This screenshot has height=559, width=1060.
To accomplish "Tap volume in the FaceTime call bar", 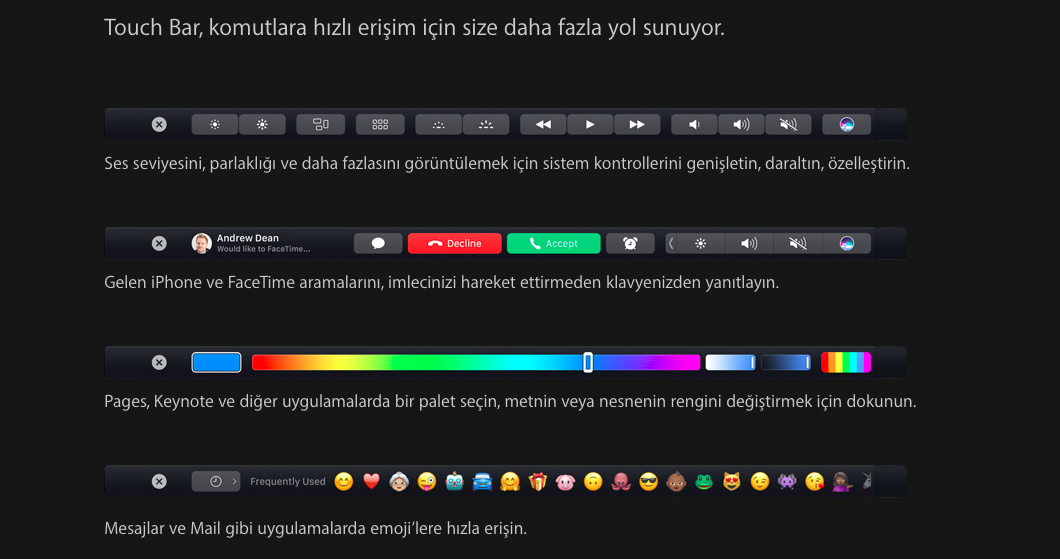I will (x=749, y=243).
